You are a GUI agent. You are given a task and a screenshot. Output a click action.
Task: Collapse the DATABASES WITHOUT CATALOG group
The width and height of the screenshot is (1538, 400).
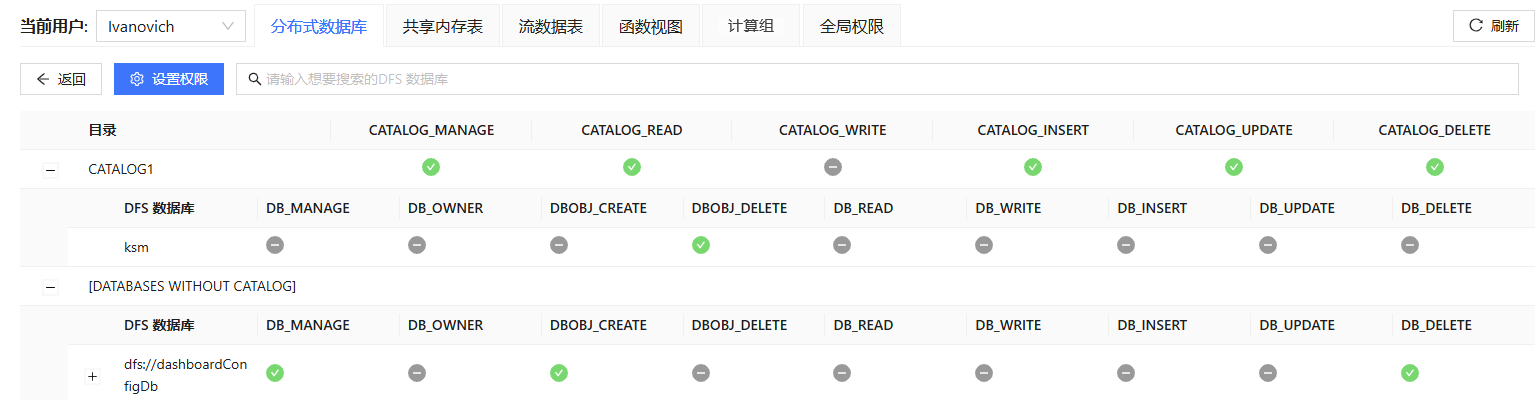click(49, 287)
